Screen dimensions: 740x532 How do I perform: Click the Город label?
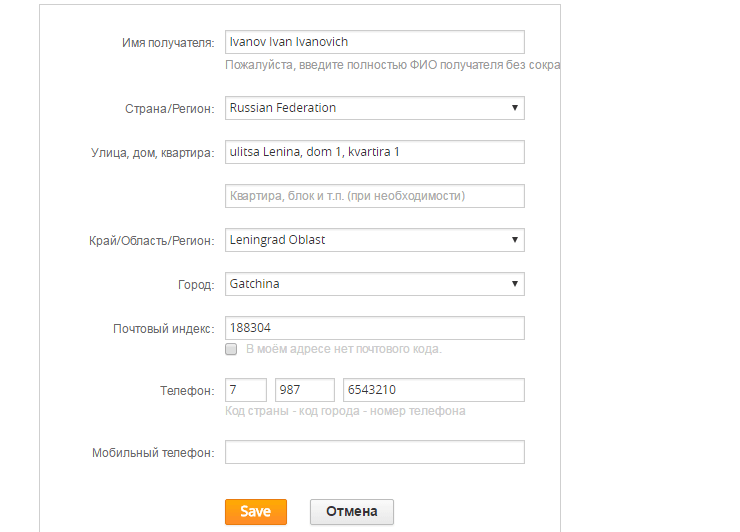tap(196, 285)
